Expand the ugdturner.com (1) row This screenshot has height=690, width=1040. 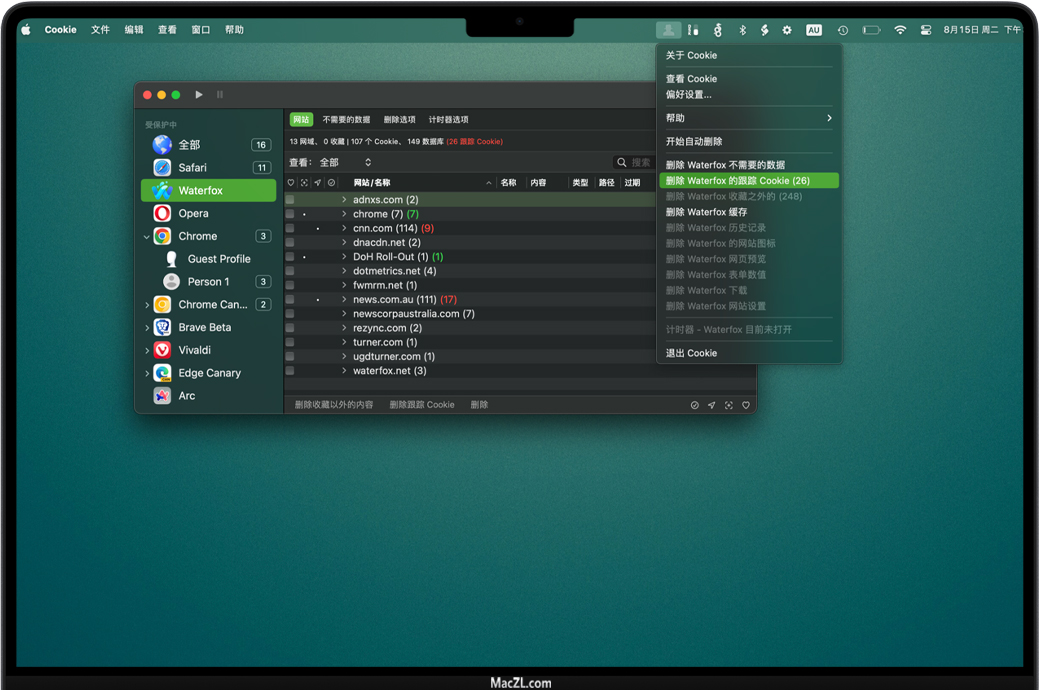tap(344, 356)
